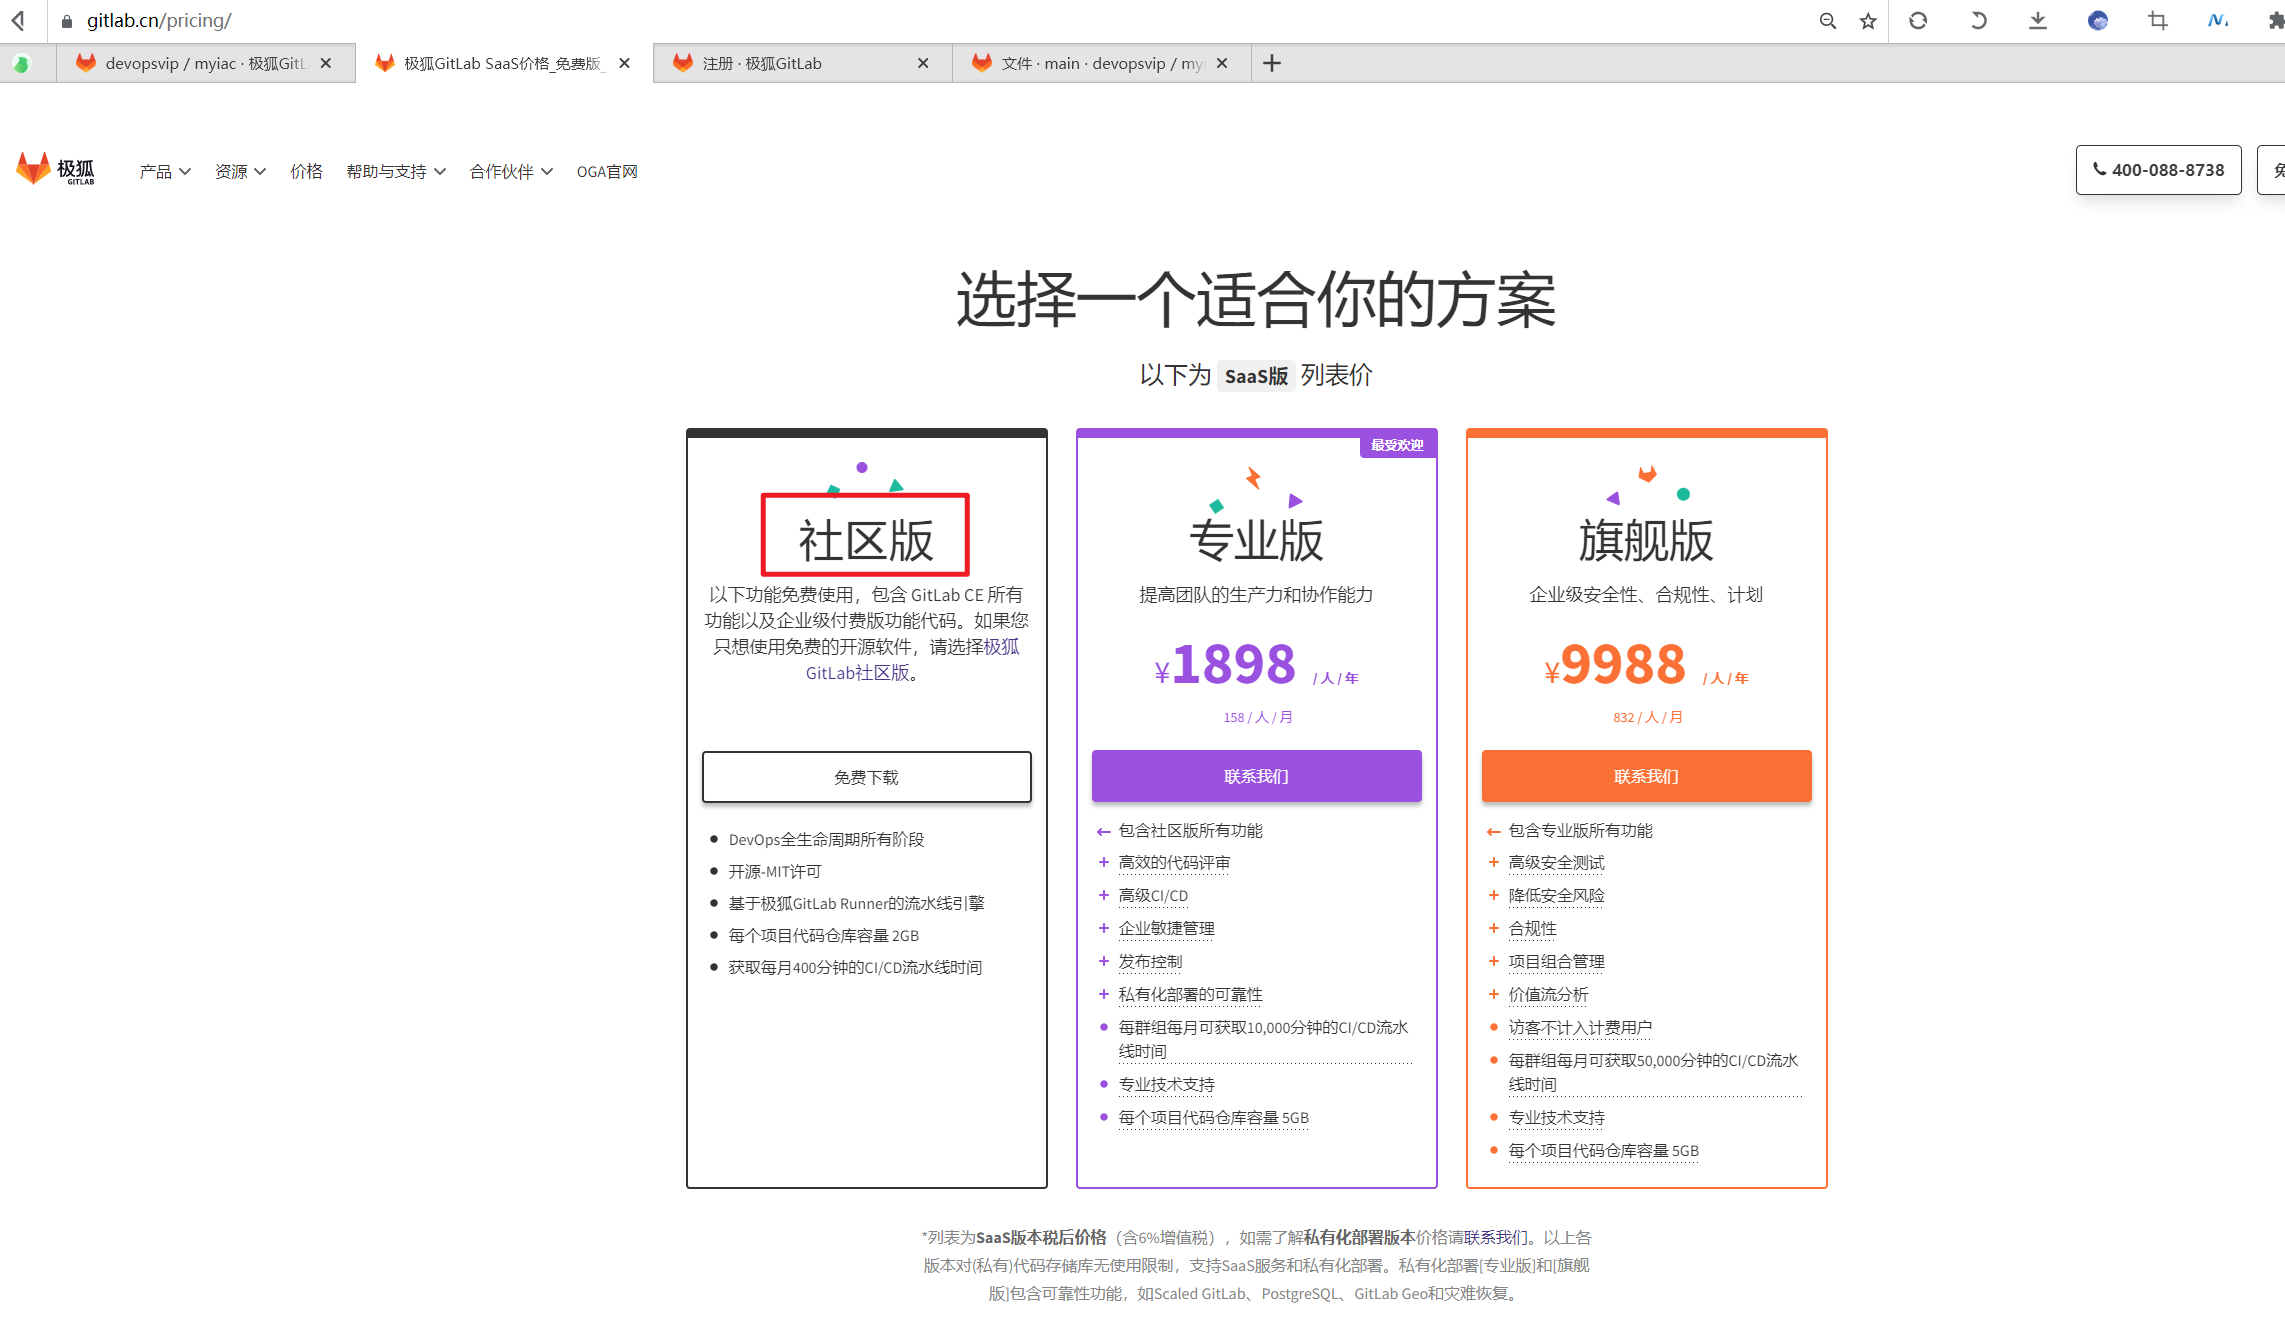Close the 注册 · 极狐GitLab tab
The image size is (2285, 1329).
[923, 63]
